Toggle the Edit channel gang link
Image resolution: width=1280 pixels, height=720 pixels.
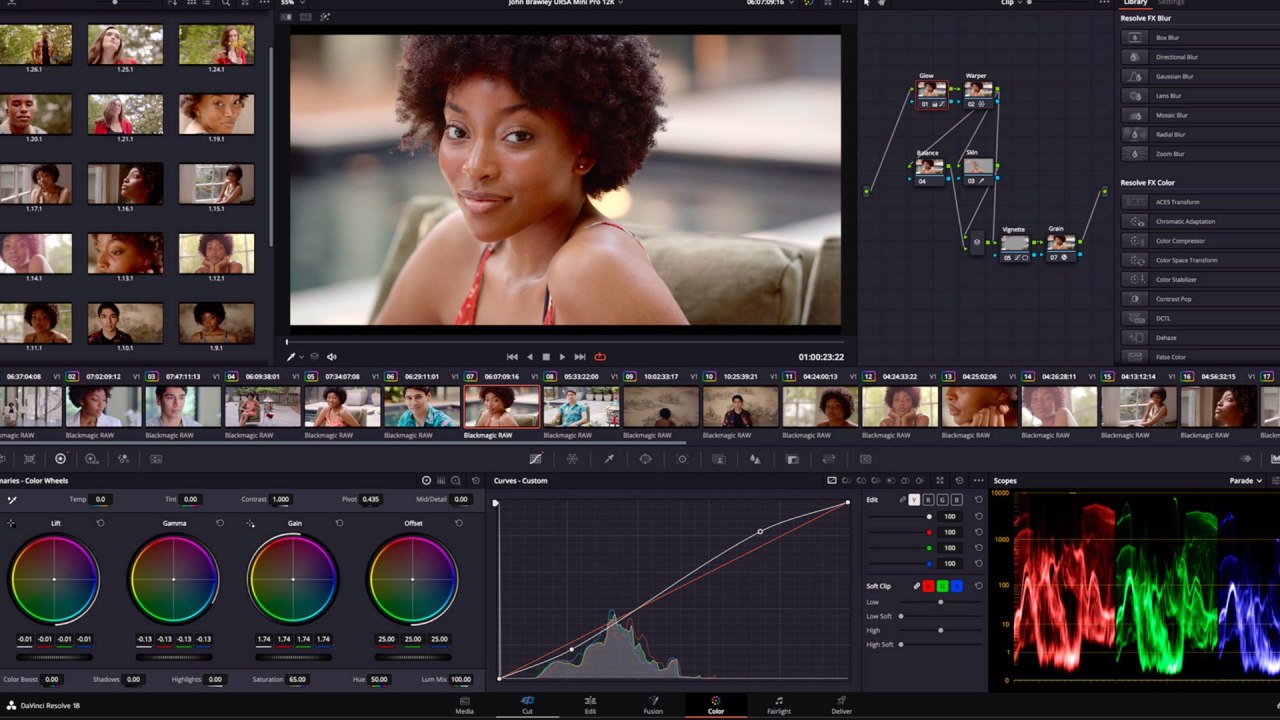[x=902, y=499]
